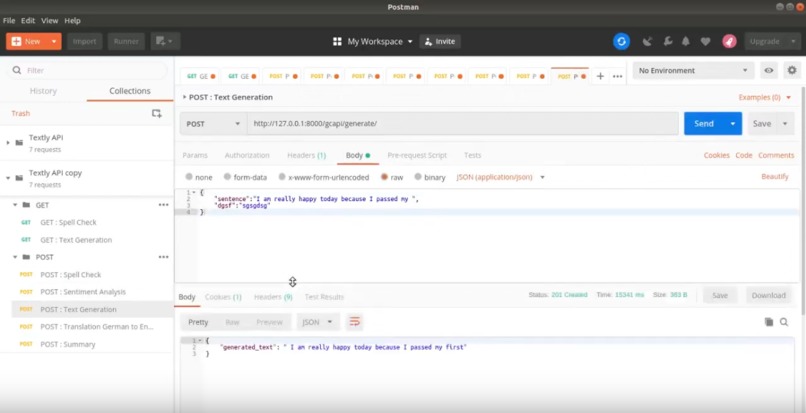Click the collections Filter field
Viewport: 806px width, 413px height.
pos(87,70)
